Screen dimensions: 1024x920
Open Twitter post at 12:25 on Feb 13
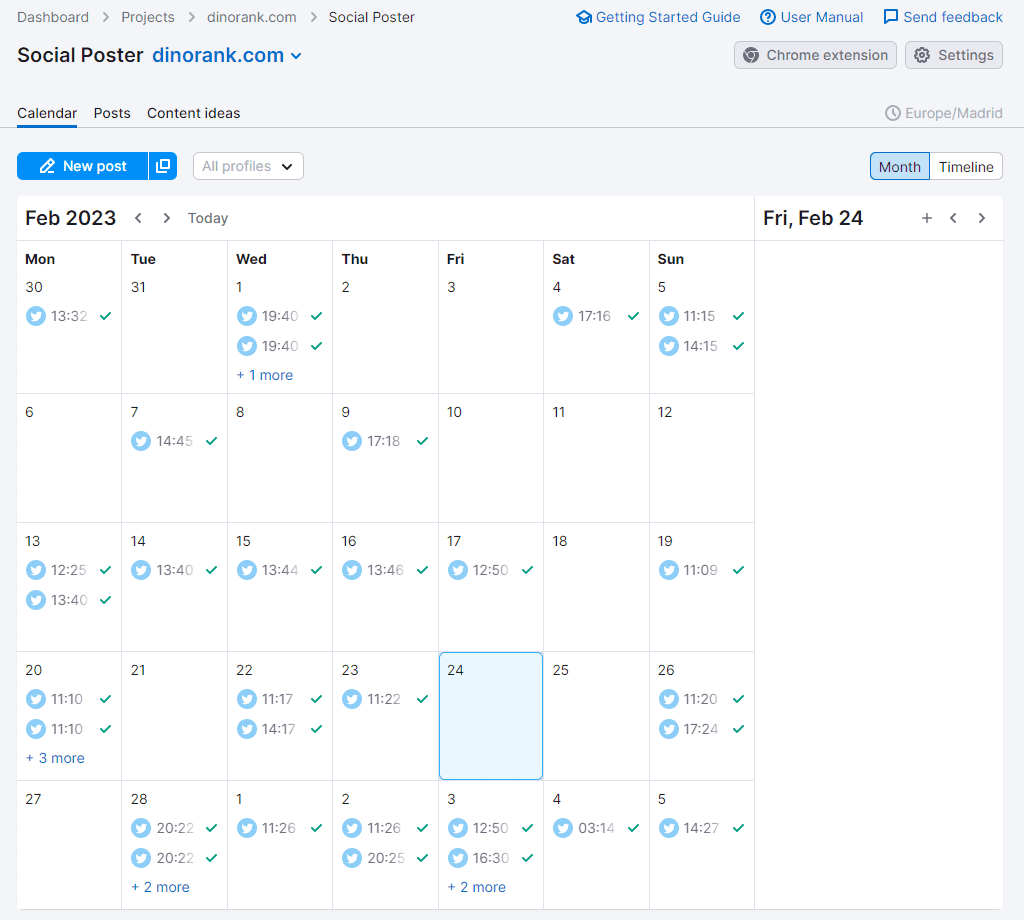(x=69, y=570)
